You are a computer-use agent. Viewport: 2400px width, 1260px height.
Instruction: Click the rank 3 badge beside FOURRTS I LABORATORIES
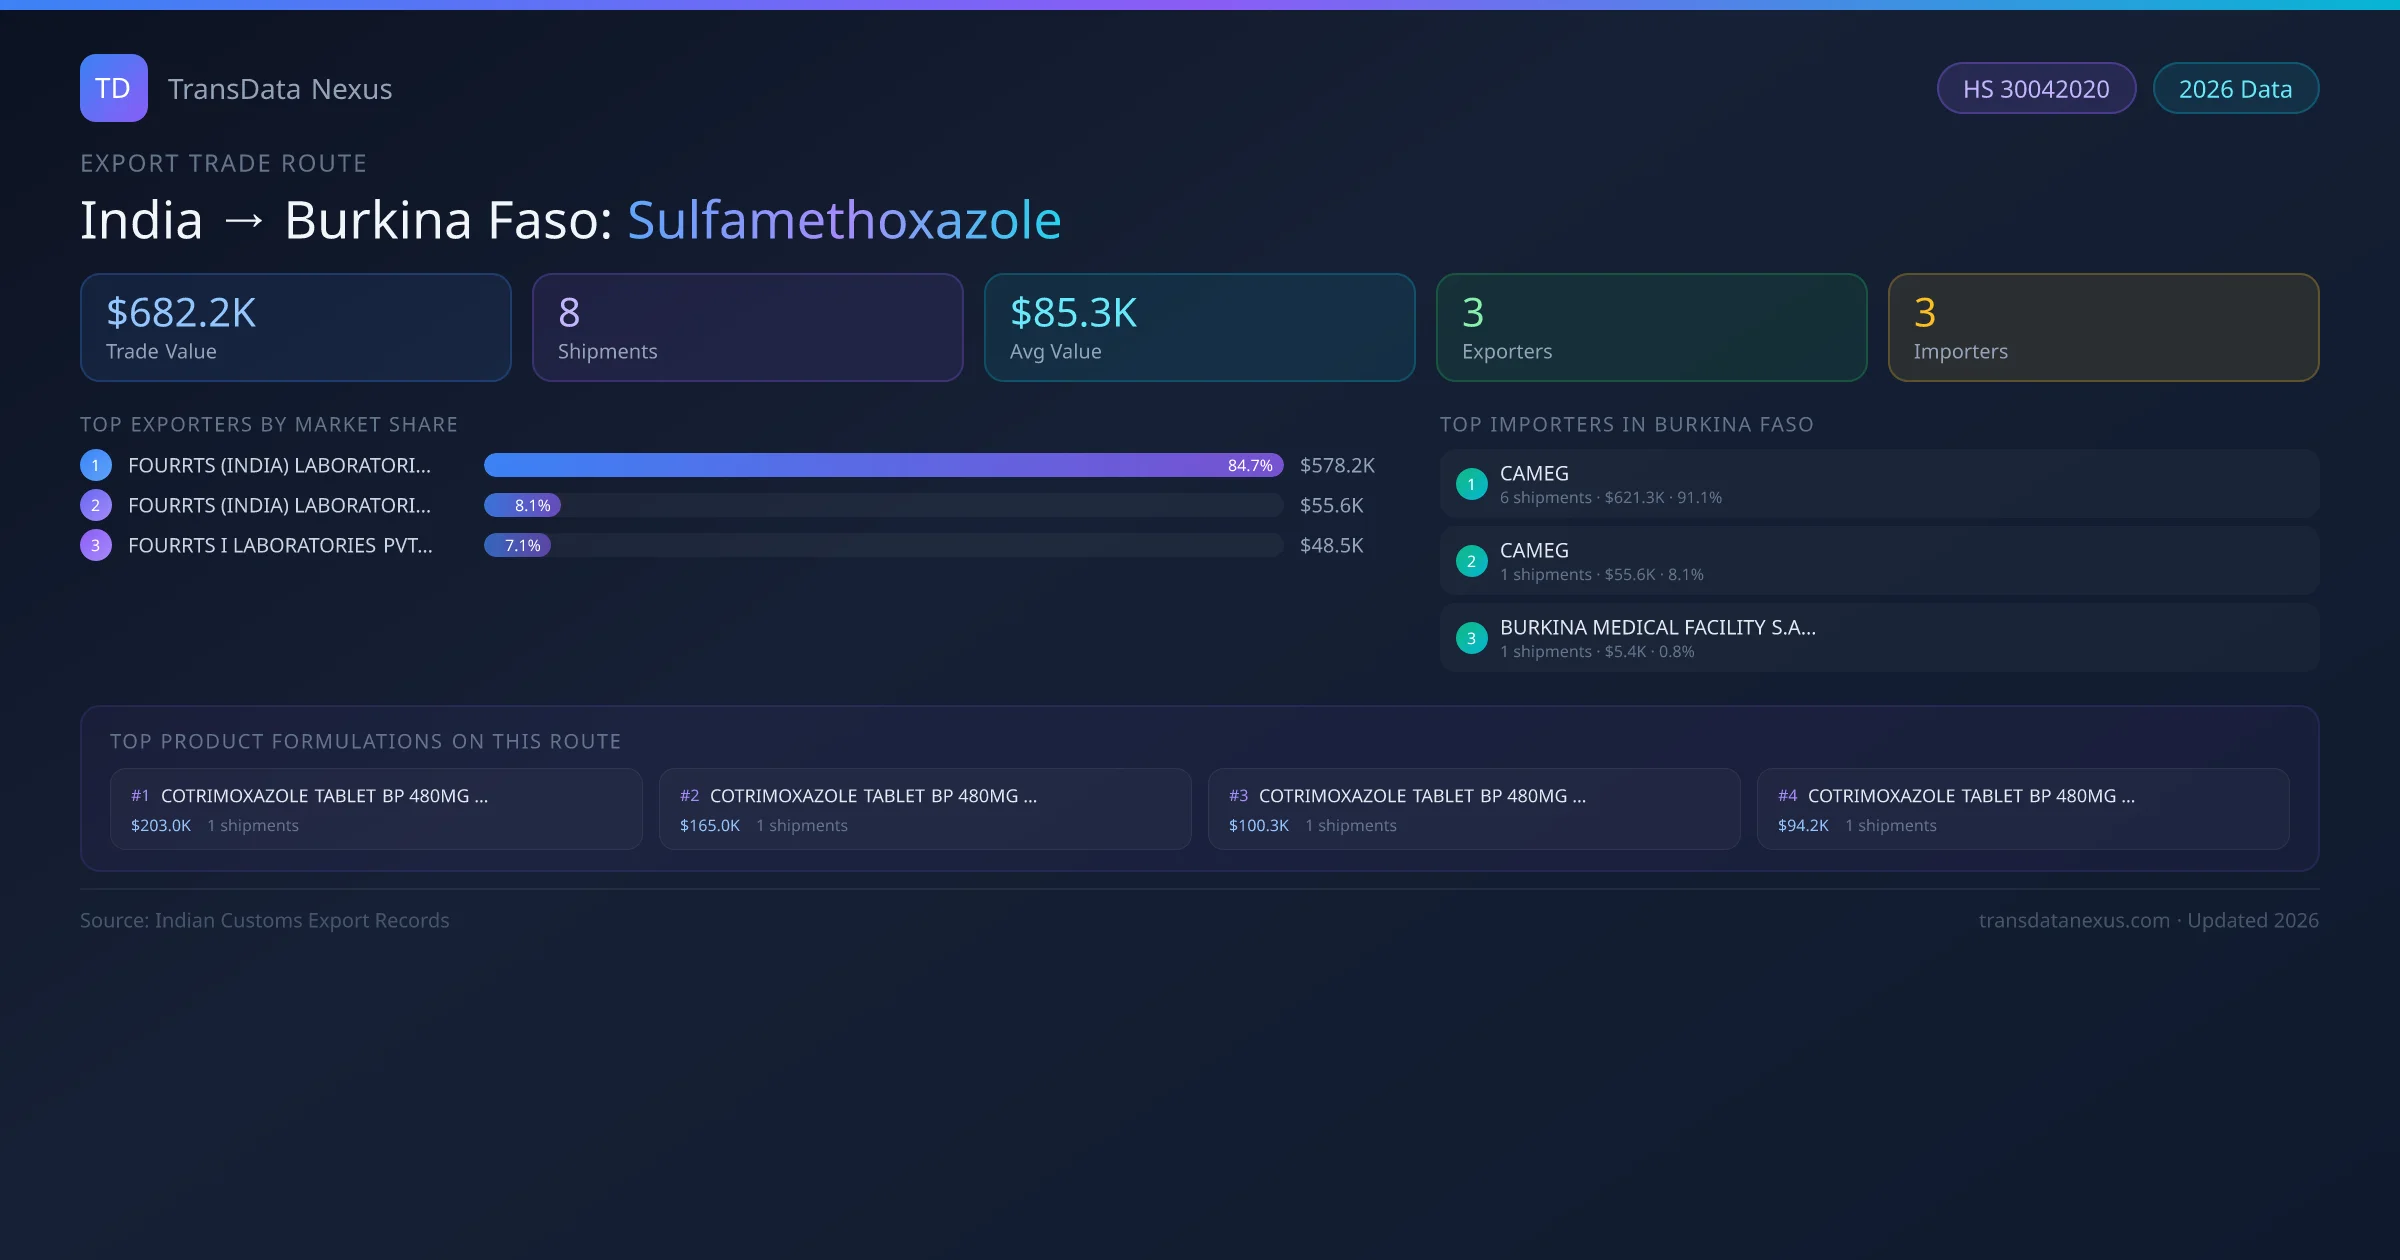click(95, 545)
